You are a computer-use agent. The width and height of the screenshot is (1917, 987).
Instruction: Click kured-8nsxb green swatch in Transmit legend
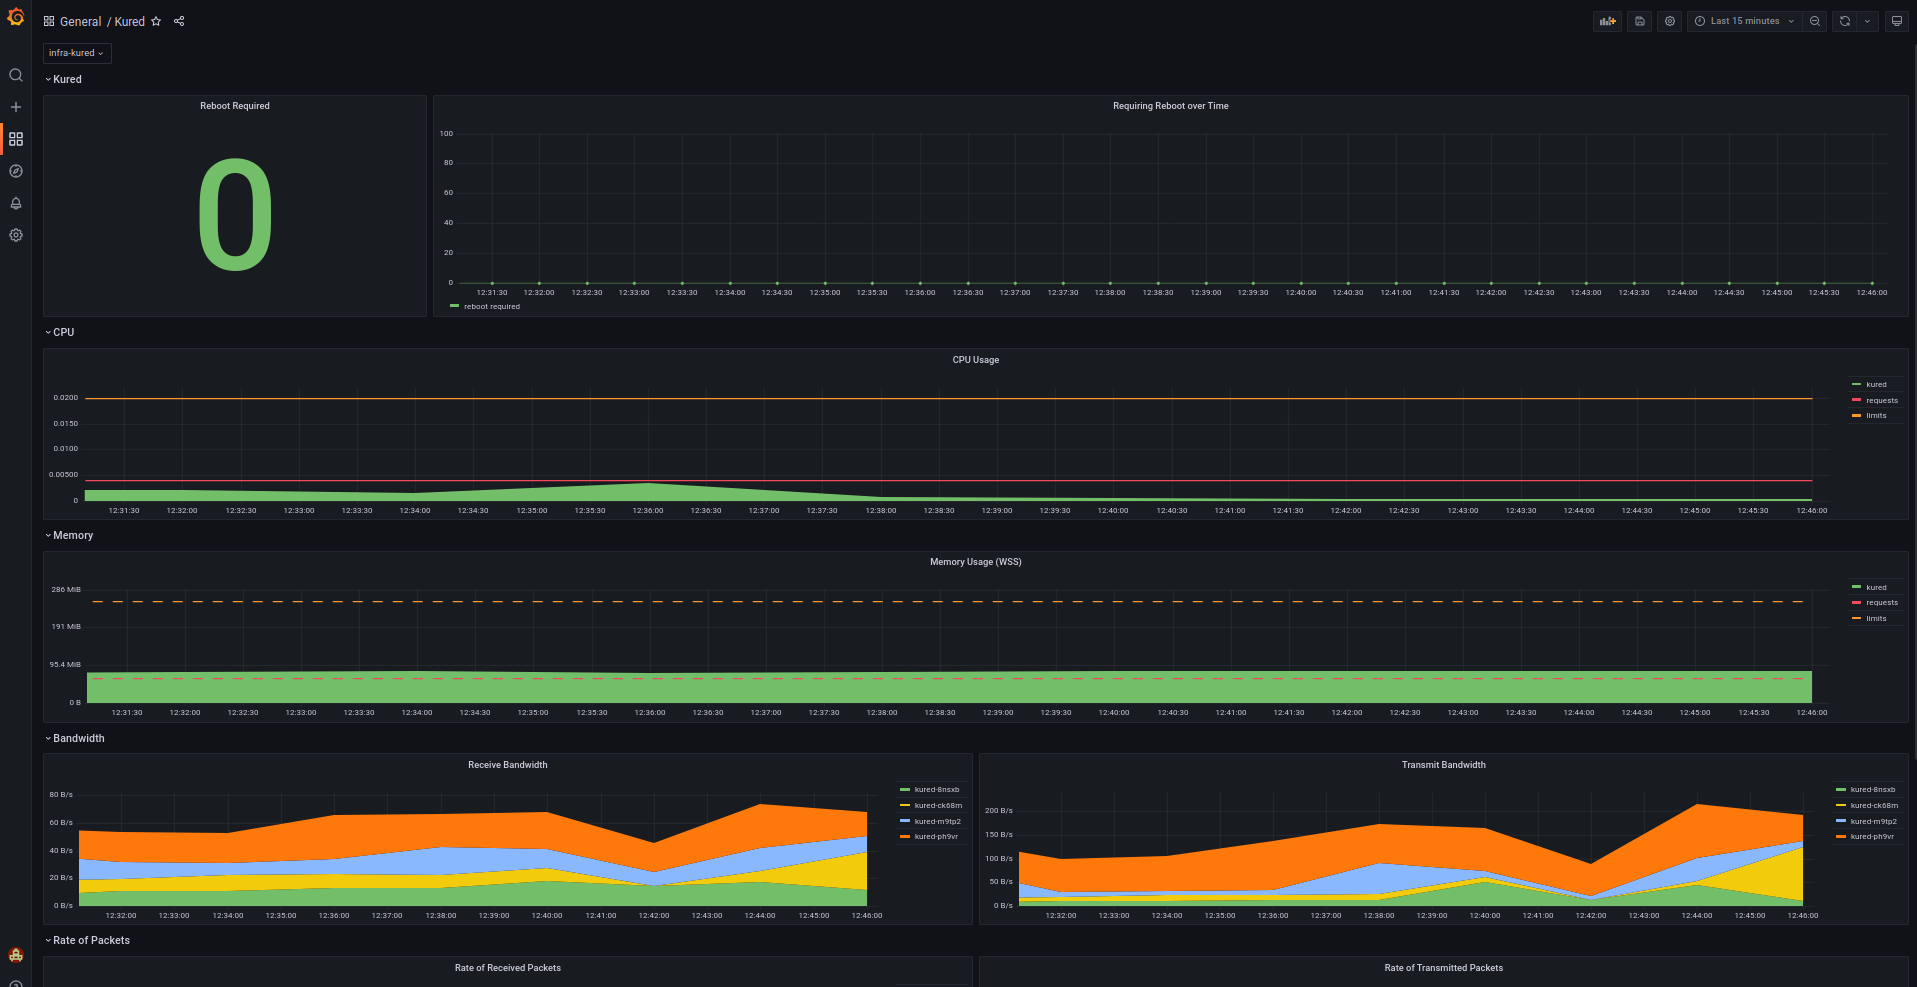pyautogui.click(x=1840, y=790)
